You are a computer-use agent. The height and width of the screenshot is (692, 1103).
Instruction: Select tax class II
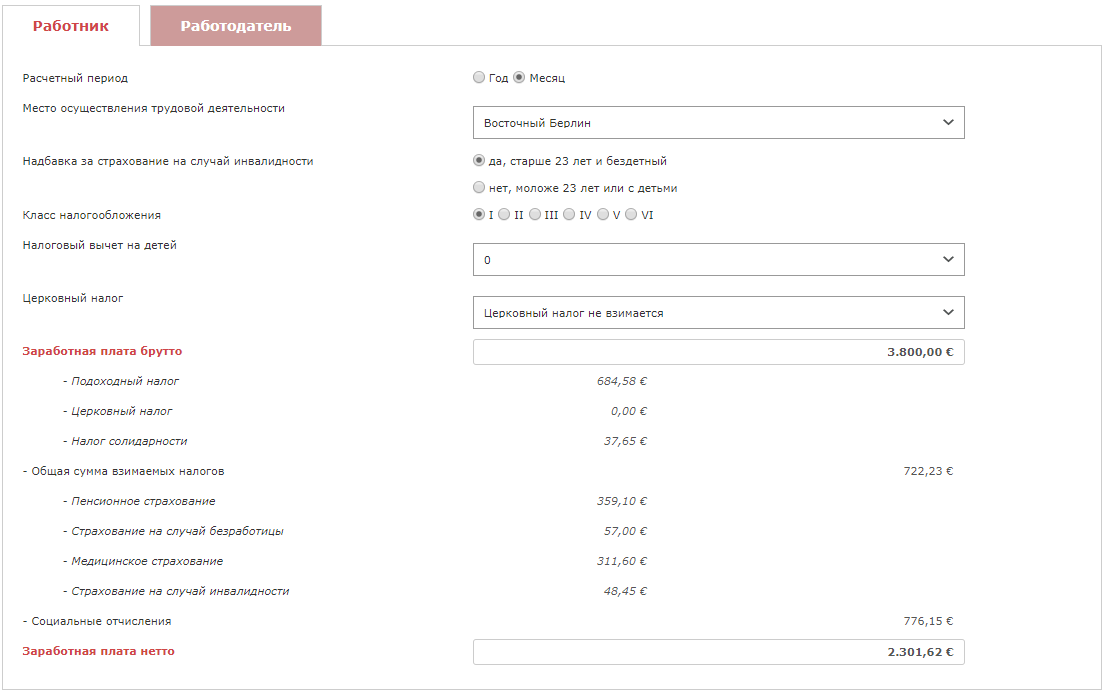pos(504,214)
